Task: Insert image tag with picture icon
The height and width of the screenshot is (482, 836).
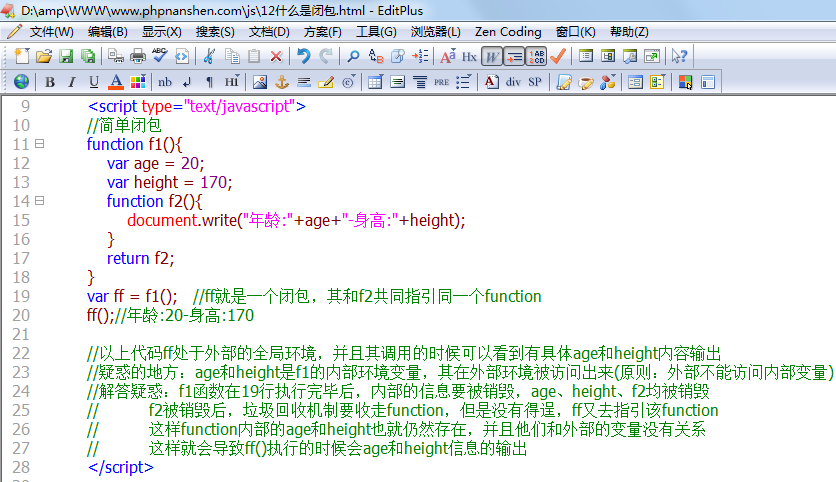Action: tap(260, 82)
